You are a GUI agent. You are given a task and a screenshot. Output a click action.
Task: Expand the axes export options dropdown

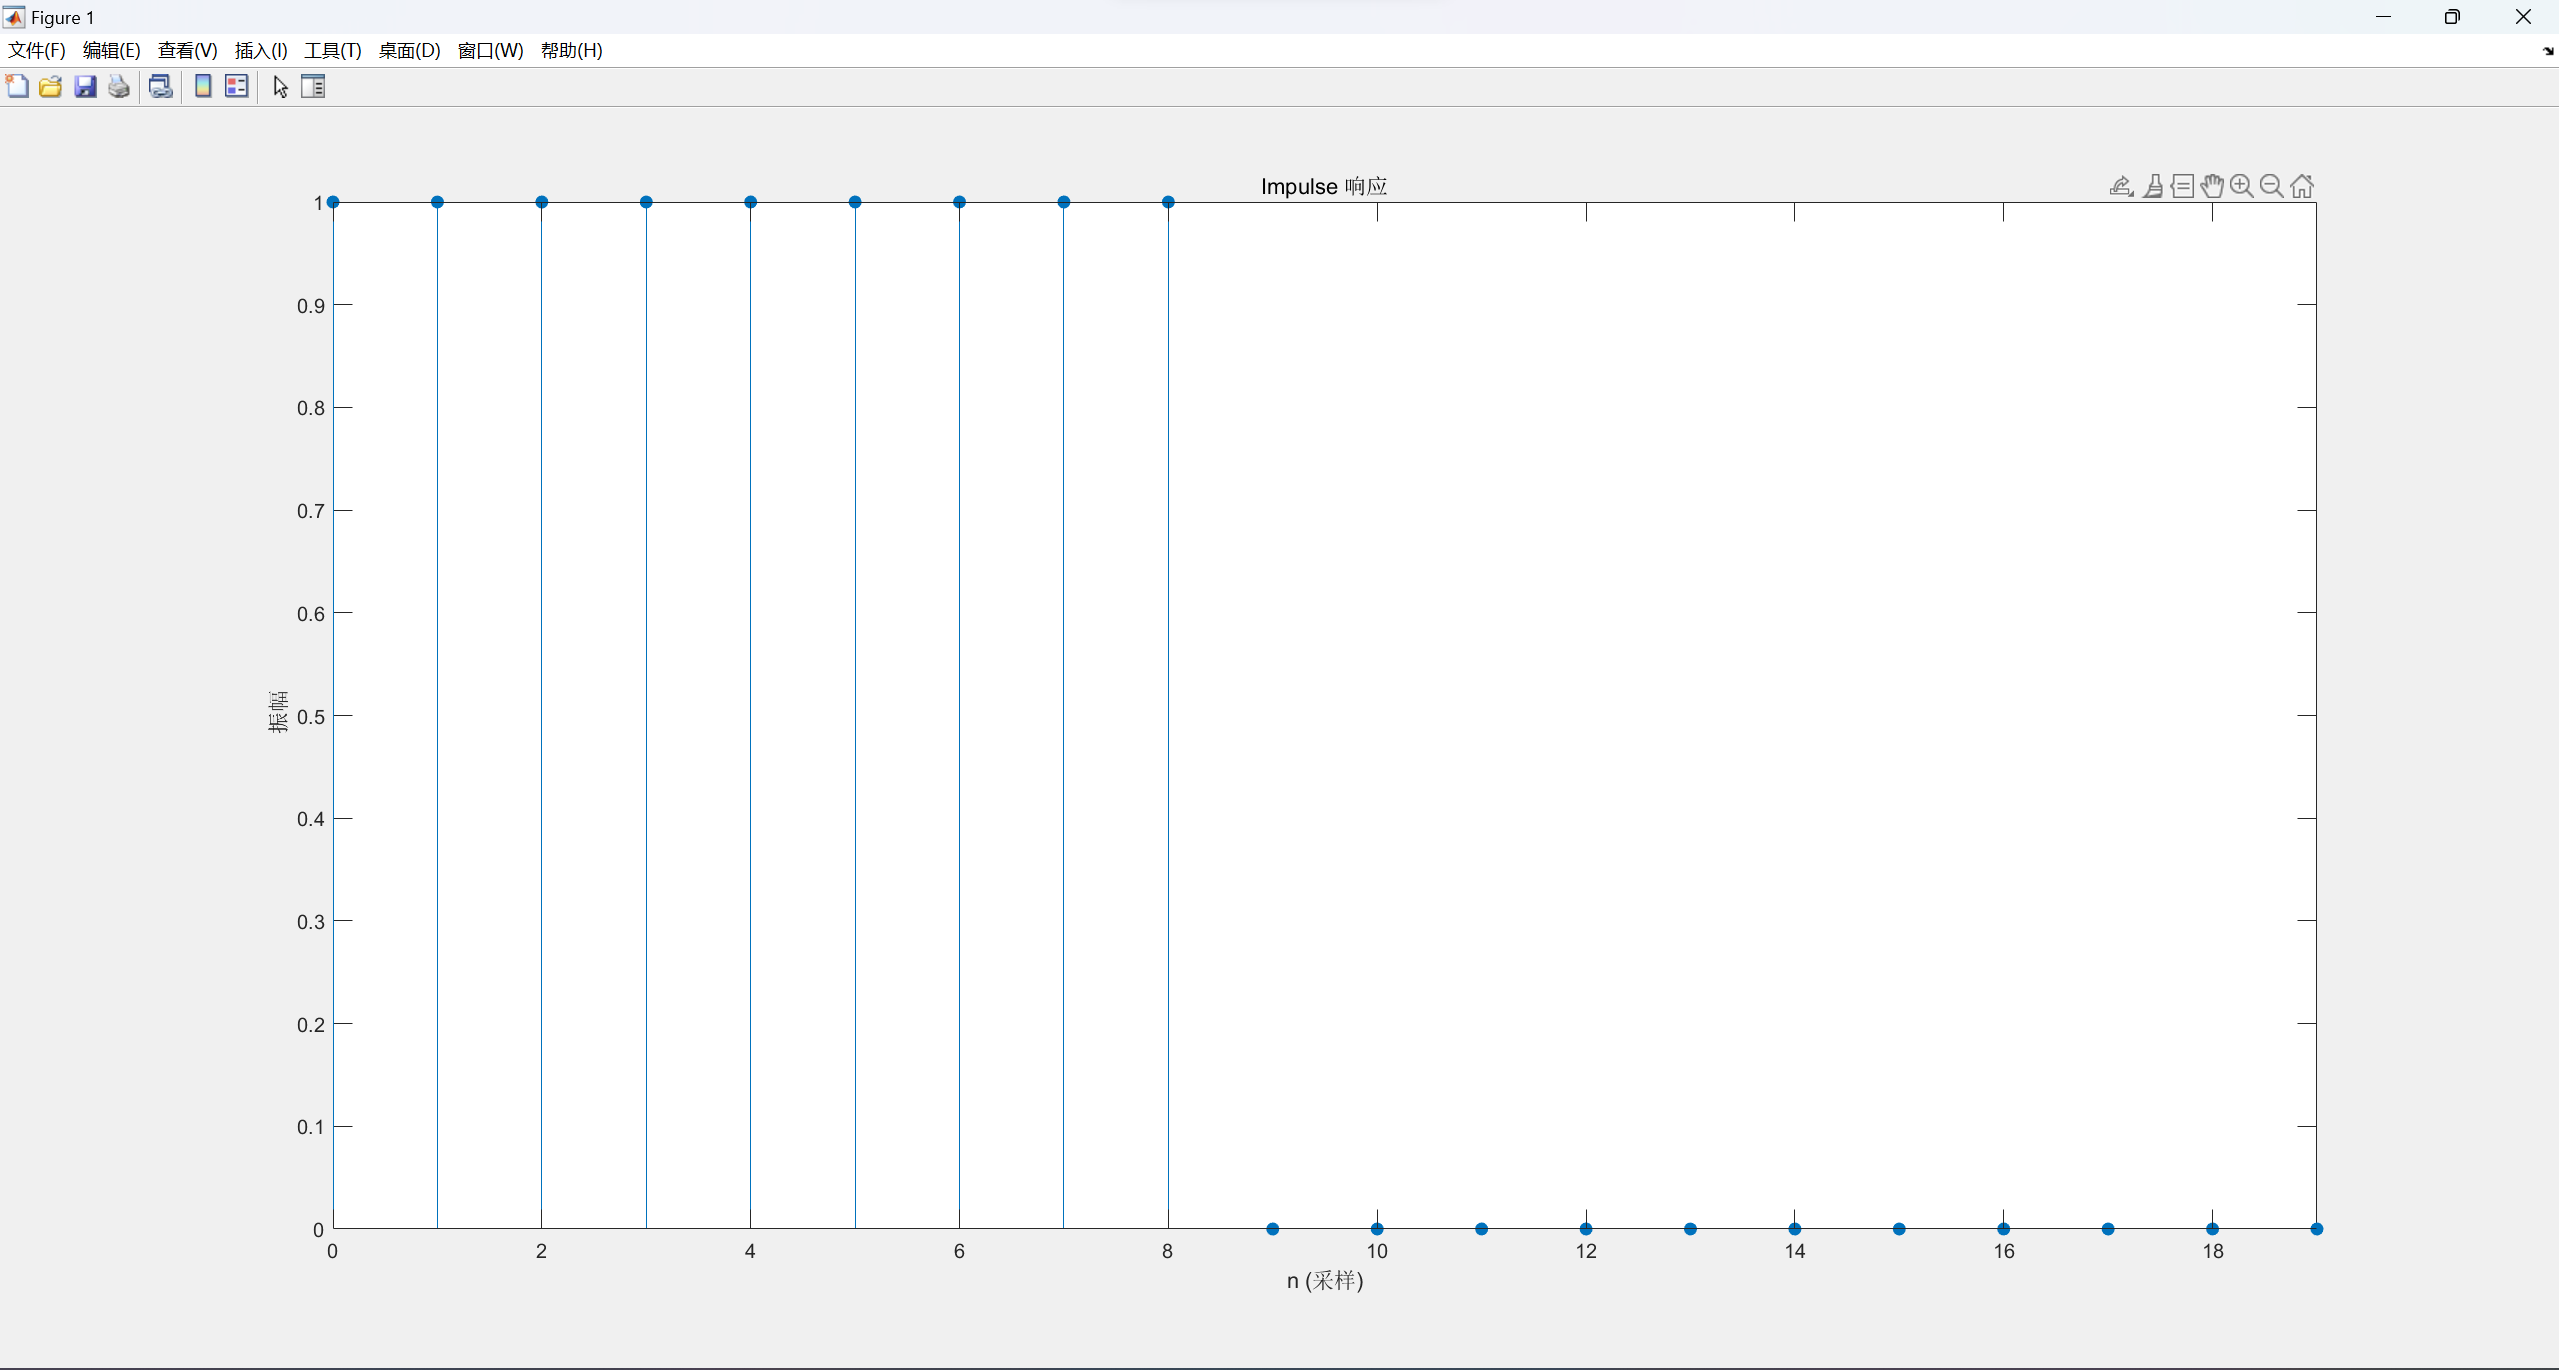coord(2121,186)
